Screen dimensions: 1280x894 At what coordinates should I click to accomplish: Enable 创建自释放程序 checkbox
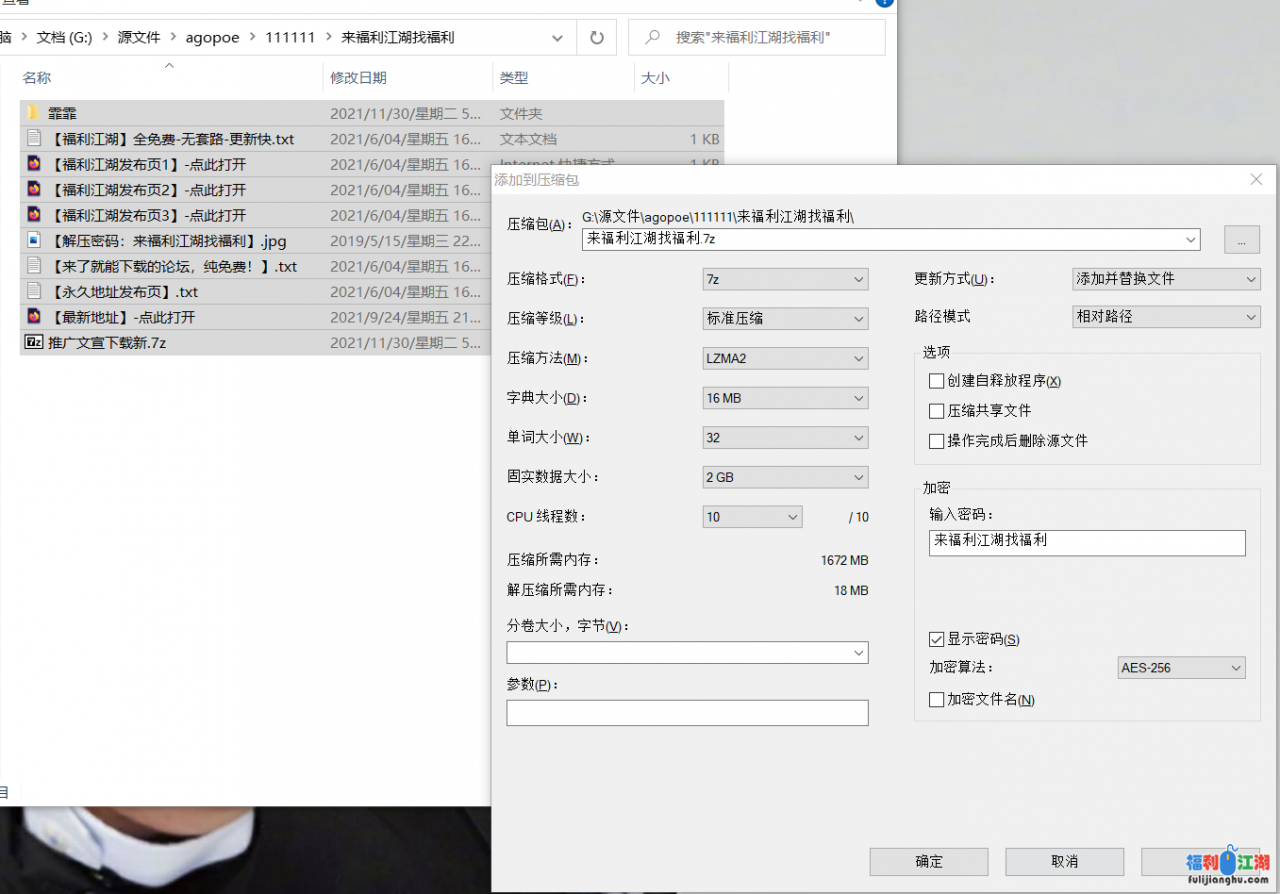tap(936, 381)
